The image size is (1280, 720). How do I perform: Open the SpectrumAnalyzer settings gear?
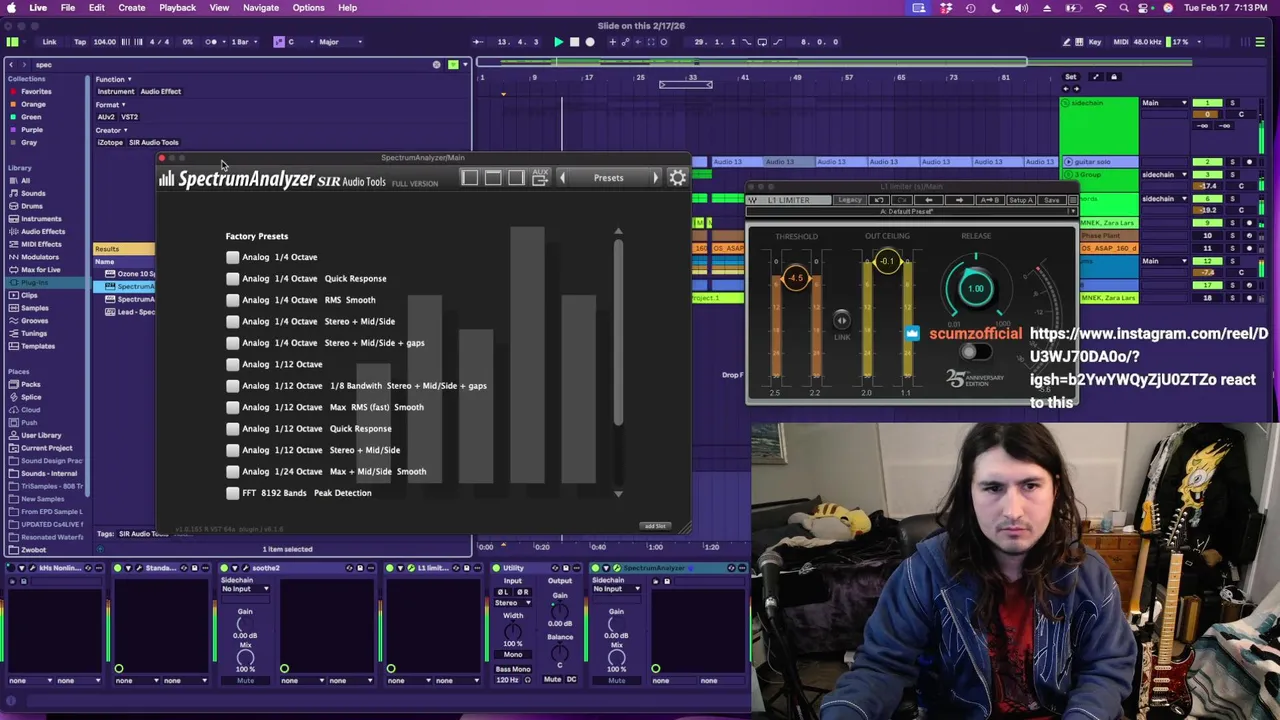tap(677, 178)
